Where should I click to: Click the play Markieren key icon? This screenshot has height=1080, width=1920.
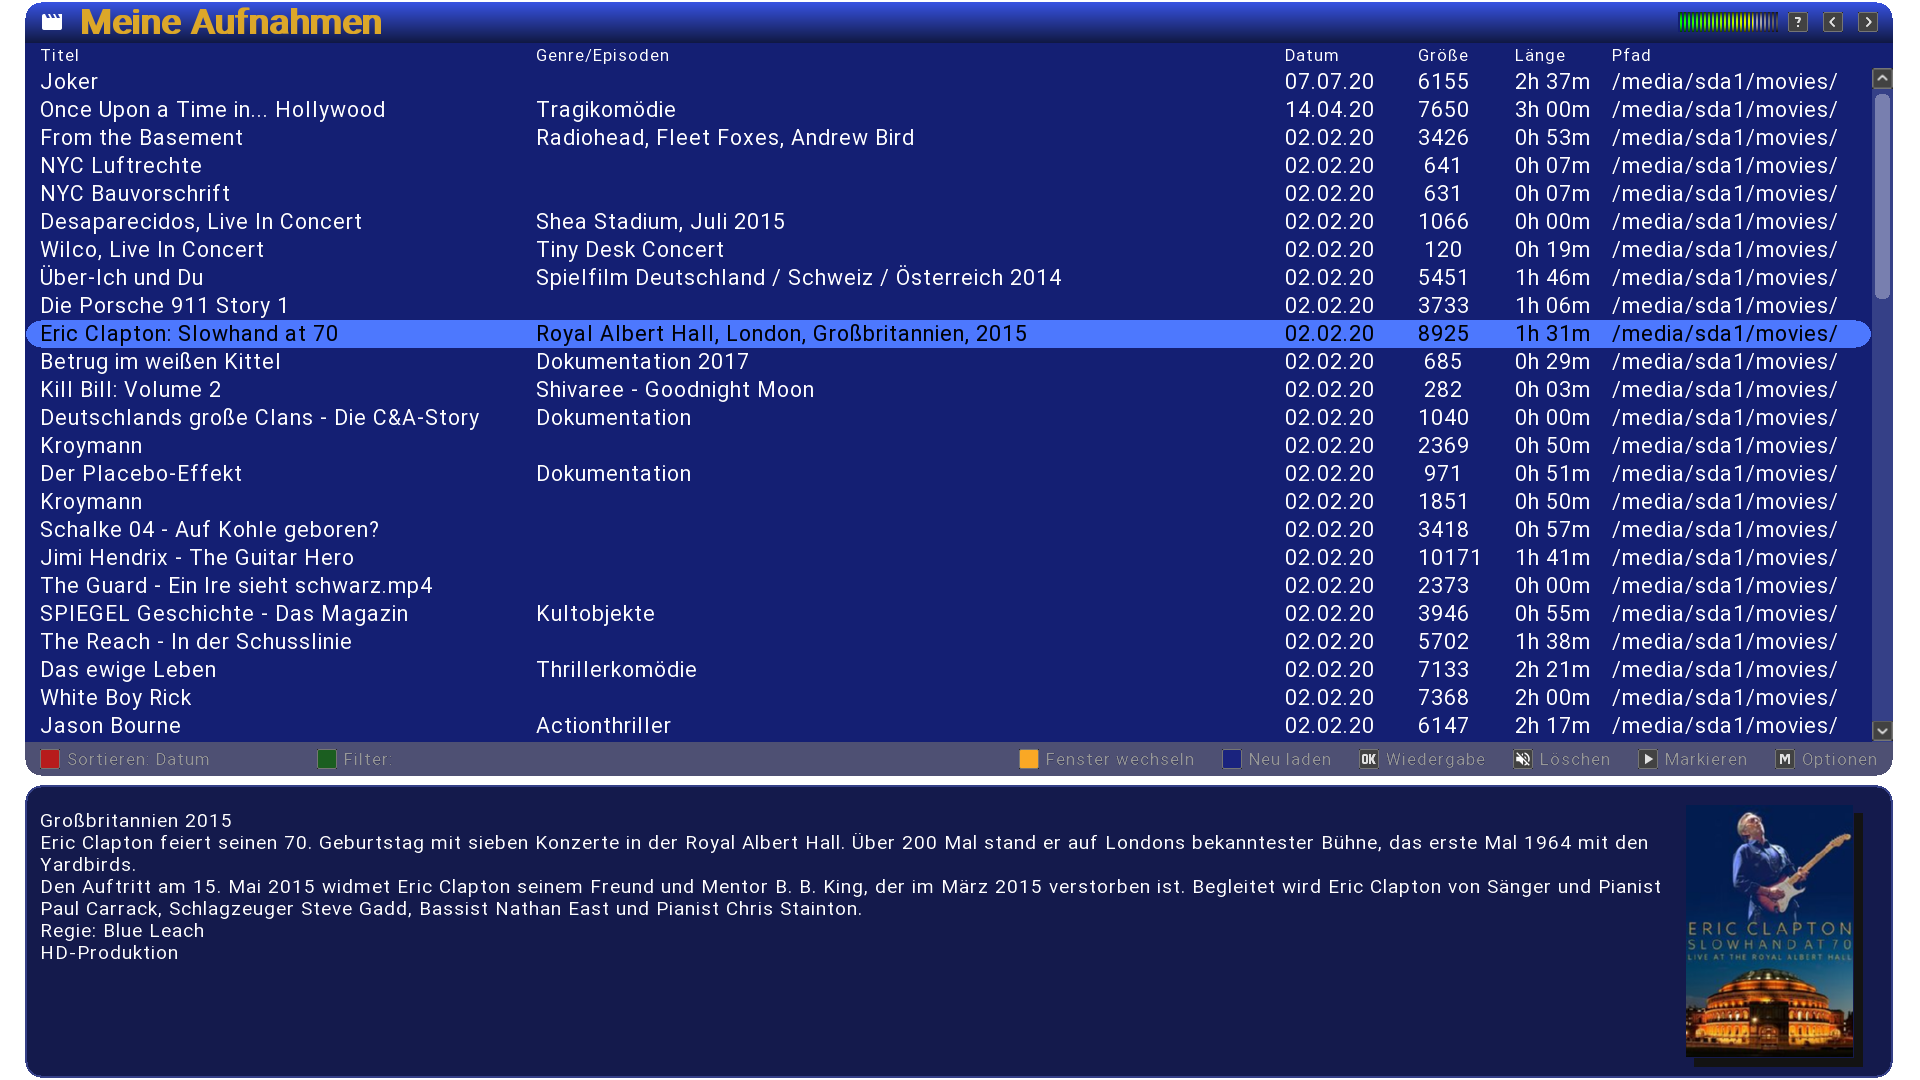coord(1648,760)
